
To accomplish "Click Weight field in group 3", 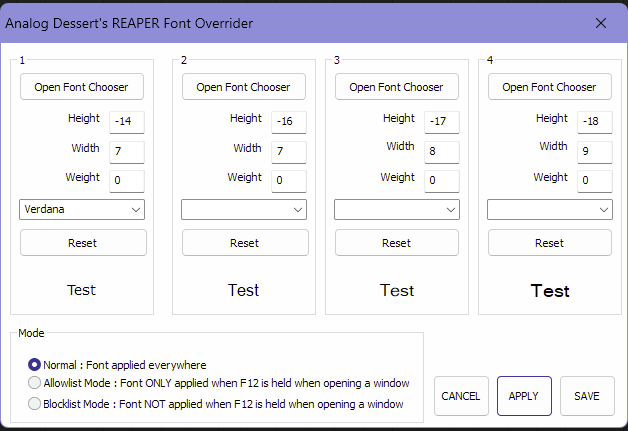I will point(442,181).
